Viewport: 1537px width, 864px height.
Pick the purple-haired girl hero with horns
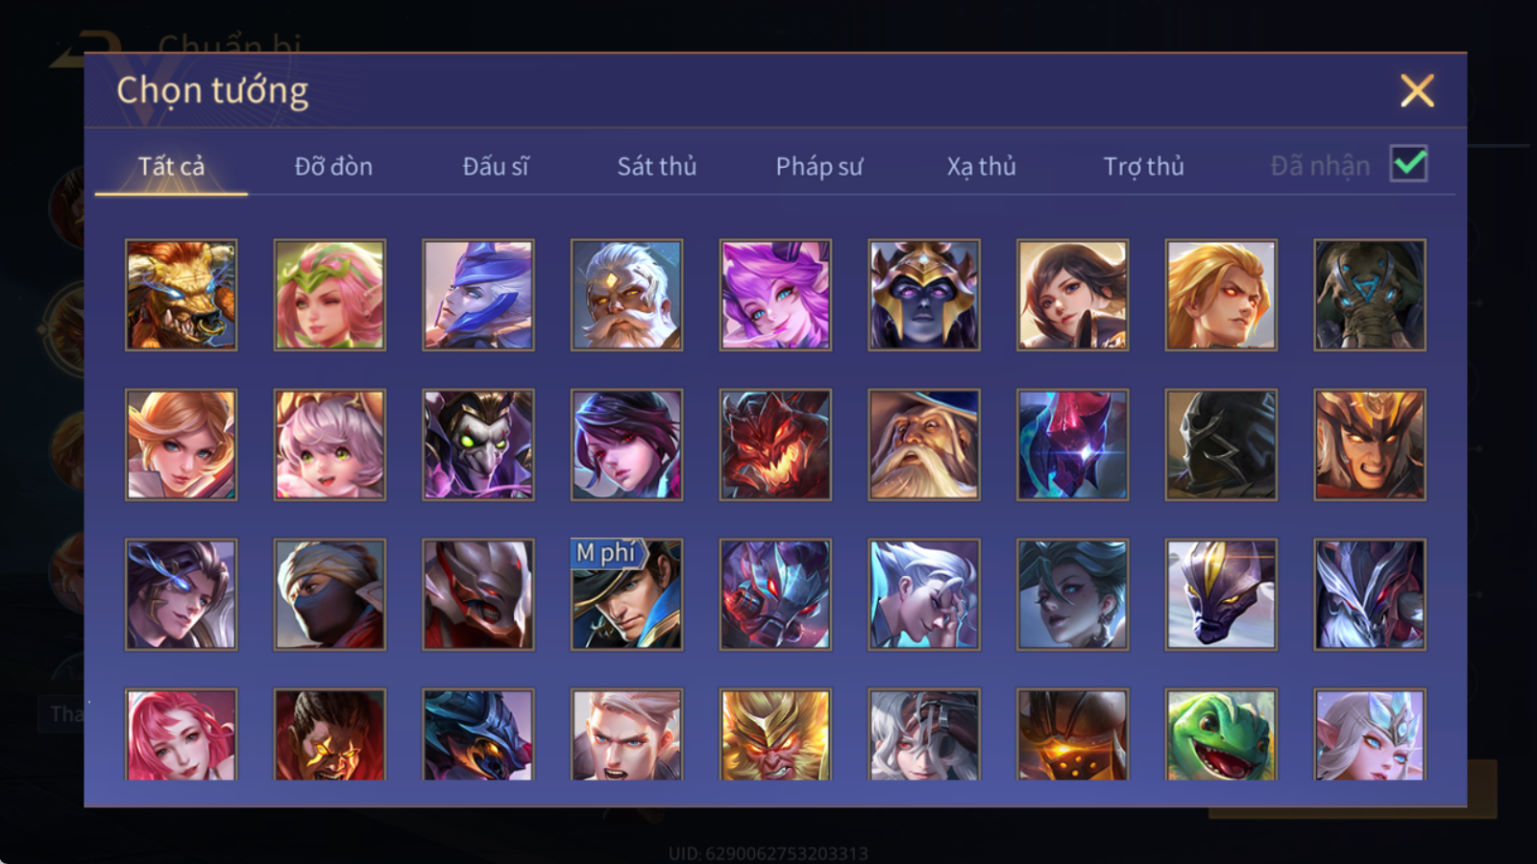(x=775, y=295)
